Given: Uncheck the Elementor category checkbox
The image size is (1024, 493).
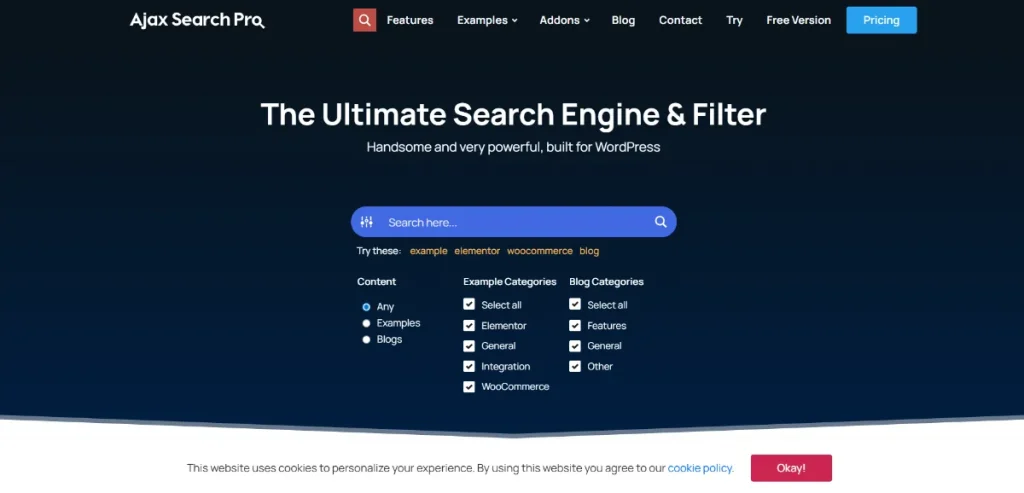Looking at the screenshot, I should [x=469, y=325].
